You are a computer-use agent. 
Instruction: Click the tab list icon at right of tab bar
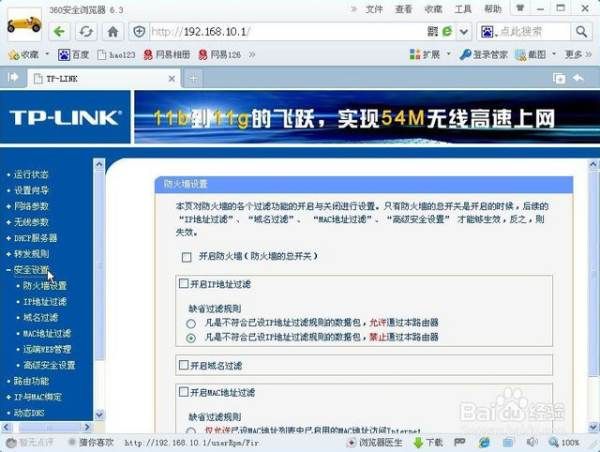tap(559, 78)
